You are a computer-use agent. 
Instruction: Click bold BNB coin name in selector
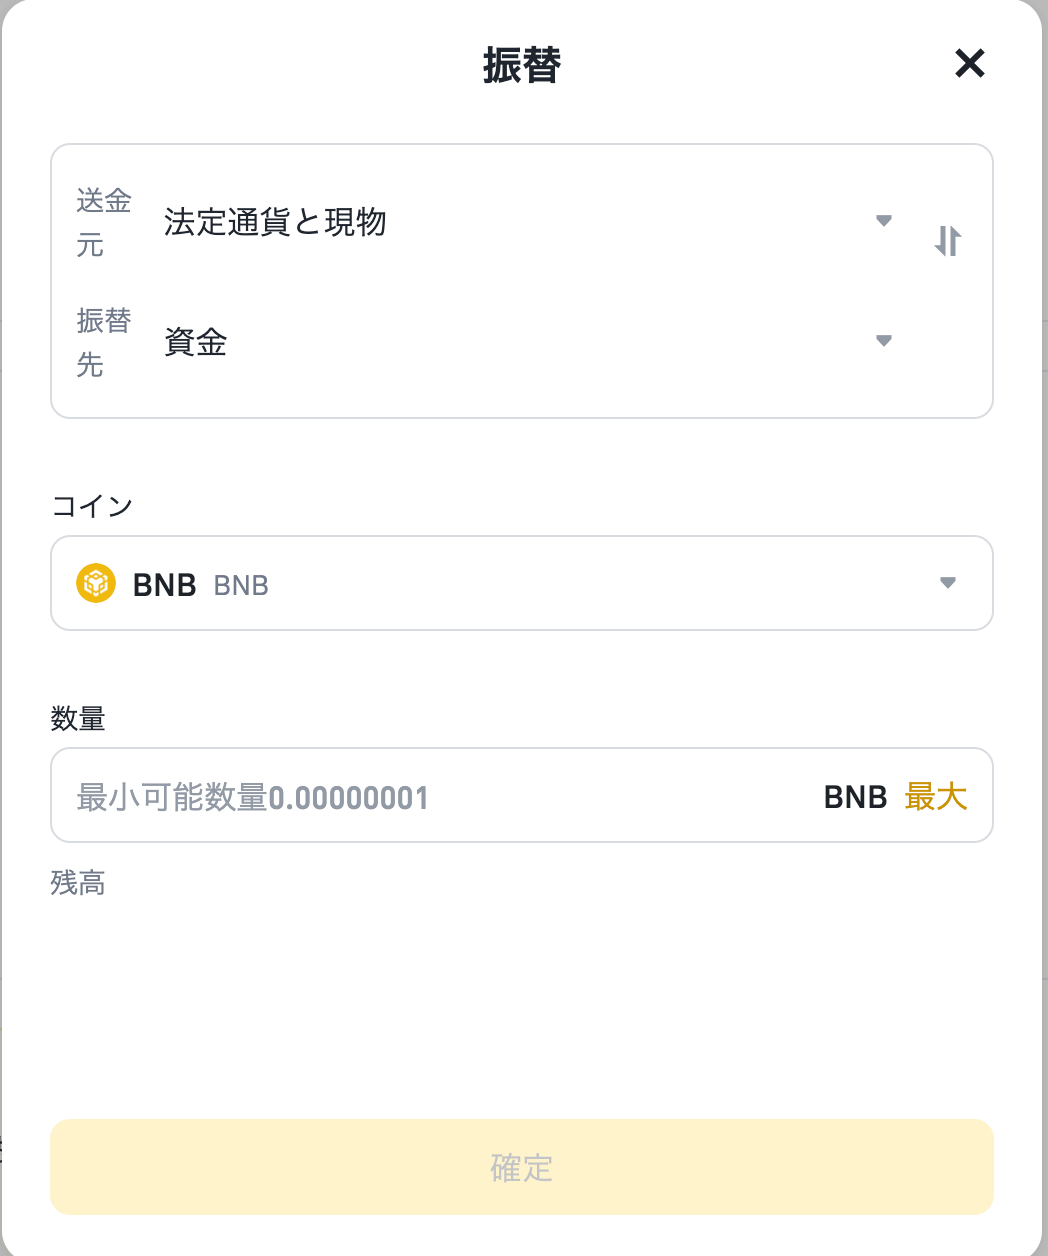[165, 585]
